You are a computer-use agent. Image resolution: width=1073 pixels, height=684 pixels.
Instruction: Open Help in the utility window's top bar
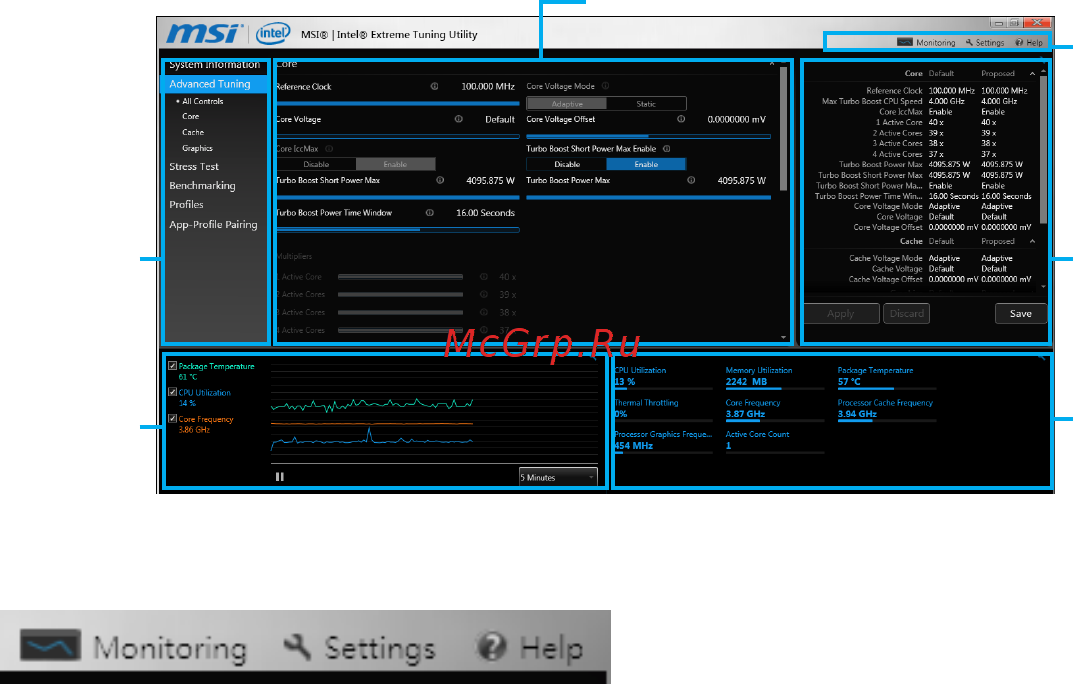coord(1029,42)
